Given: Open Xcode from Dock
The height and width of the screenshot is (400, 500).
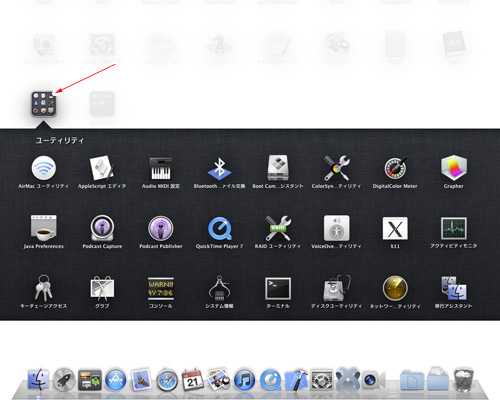Looking at the screenshot, I should [x=296, y=380].
